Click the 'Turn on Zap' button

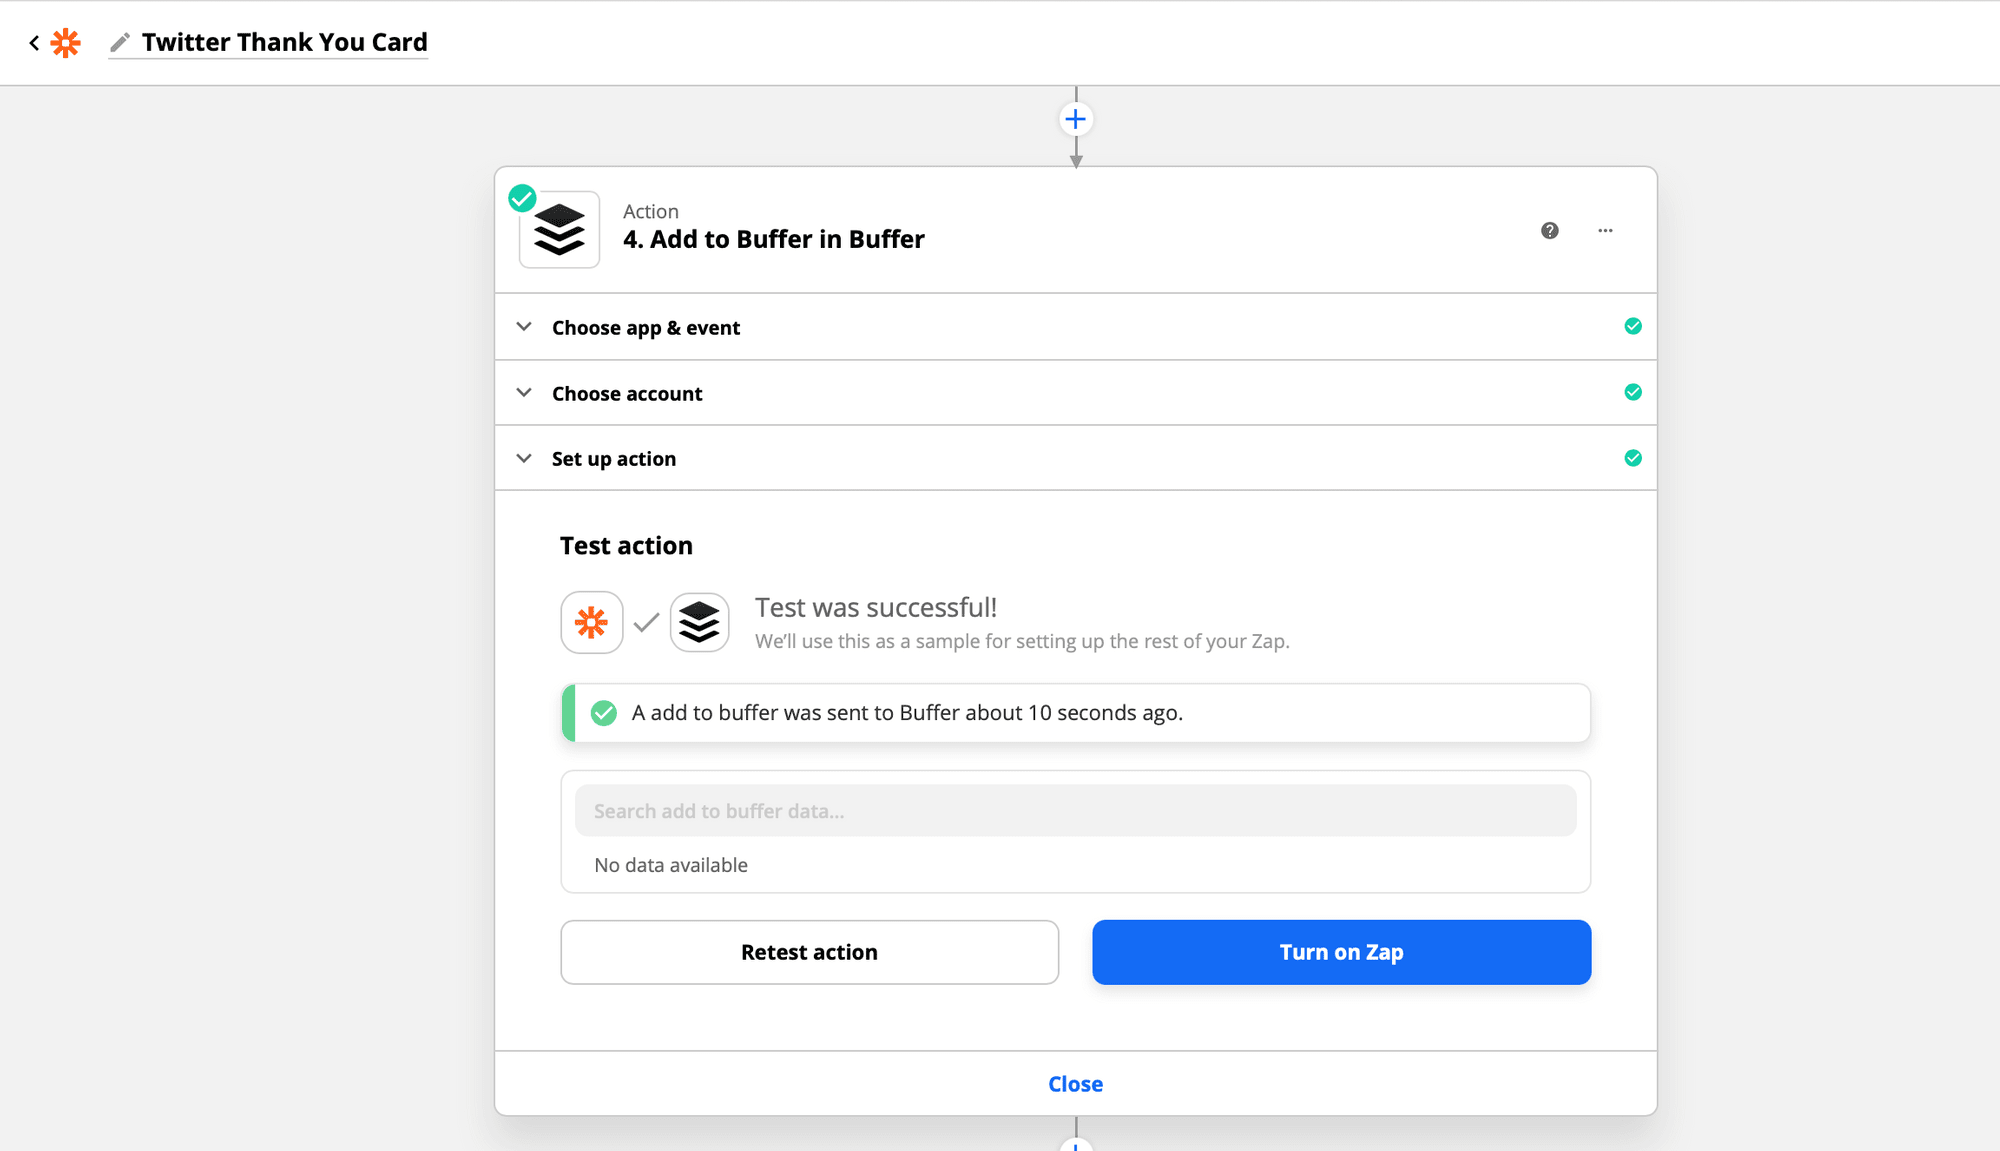(x=1342, y=952)
